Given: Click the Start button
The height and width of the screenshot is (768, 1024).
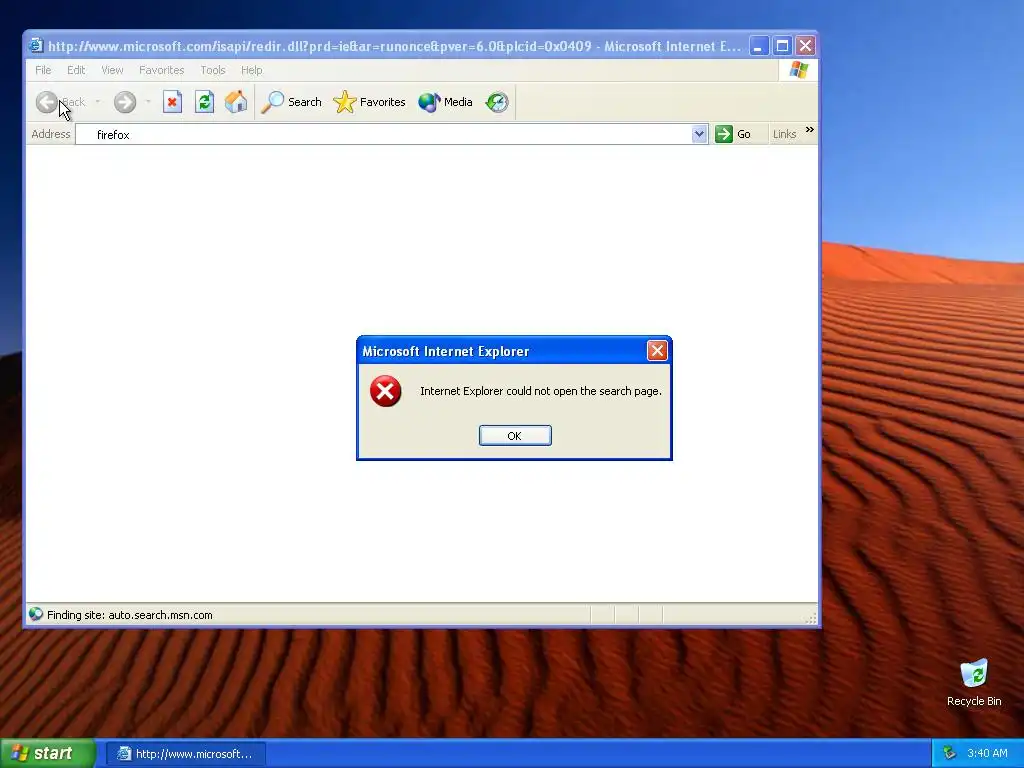Looking at the screenshot, I should 48,754.
